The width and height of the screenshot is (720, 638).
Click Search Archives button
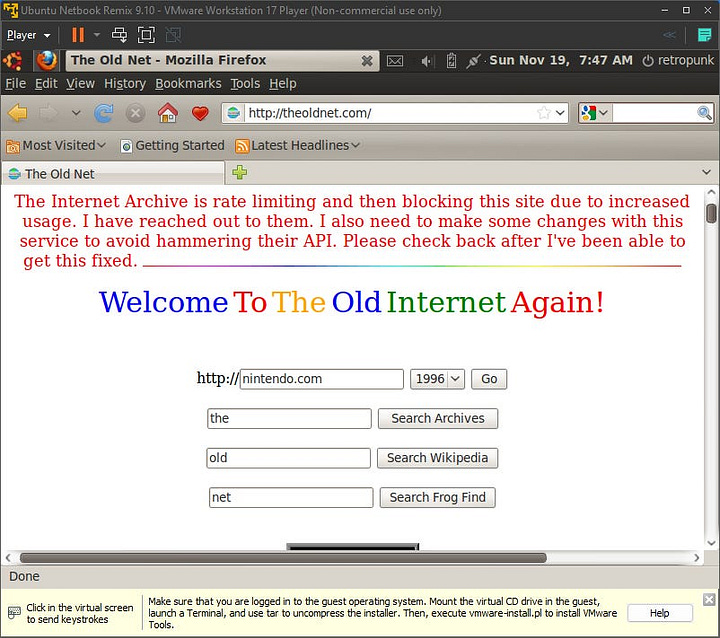pyautogui.click(x=438, y=418)
